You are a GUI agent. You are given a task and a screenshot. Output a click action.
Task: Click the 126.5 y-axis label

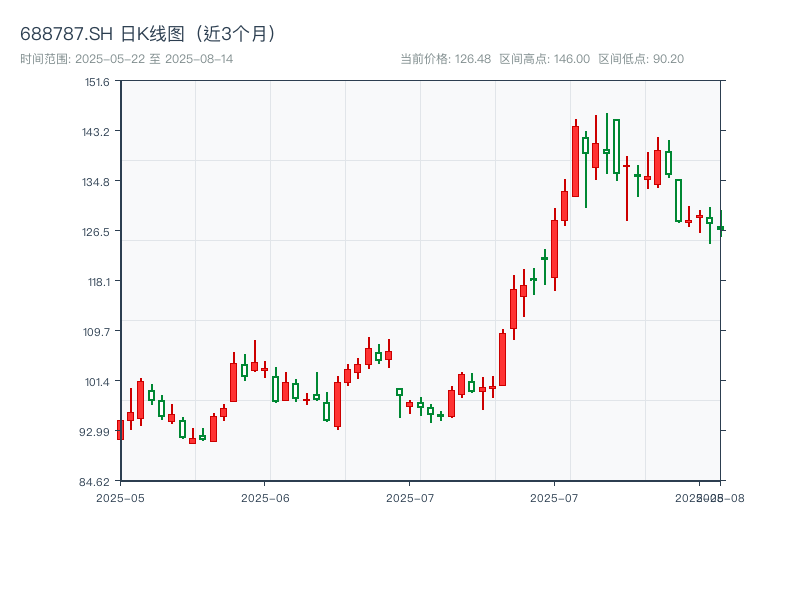tap(97, 232)
